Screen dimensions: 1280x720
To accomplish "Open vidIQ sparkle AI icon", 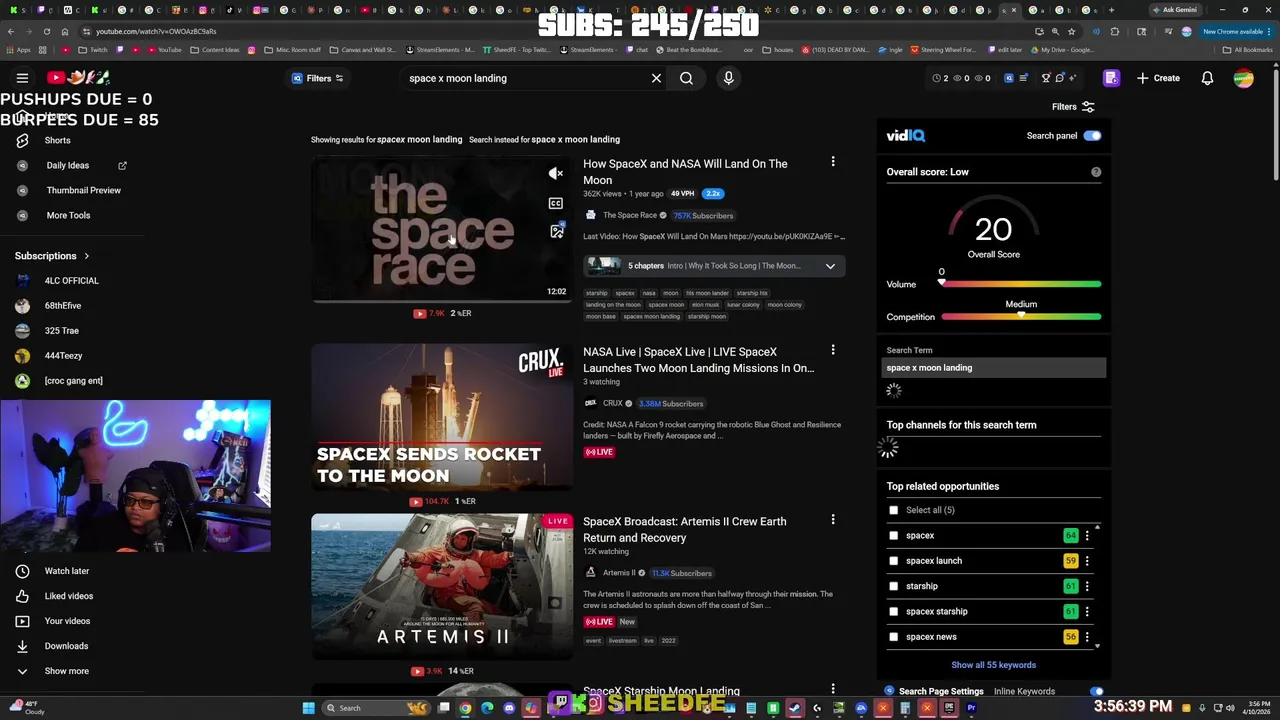I will tap(1075, 78).
